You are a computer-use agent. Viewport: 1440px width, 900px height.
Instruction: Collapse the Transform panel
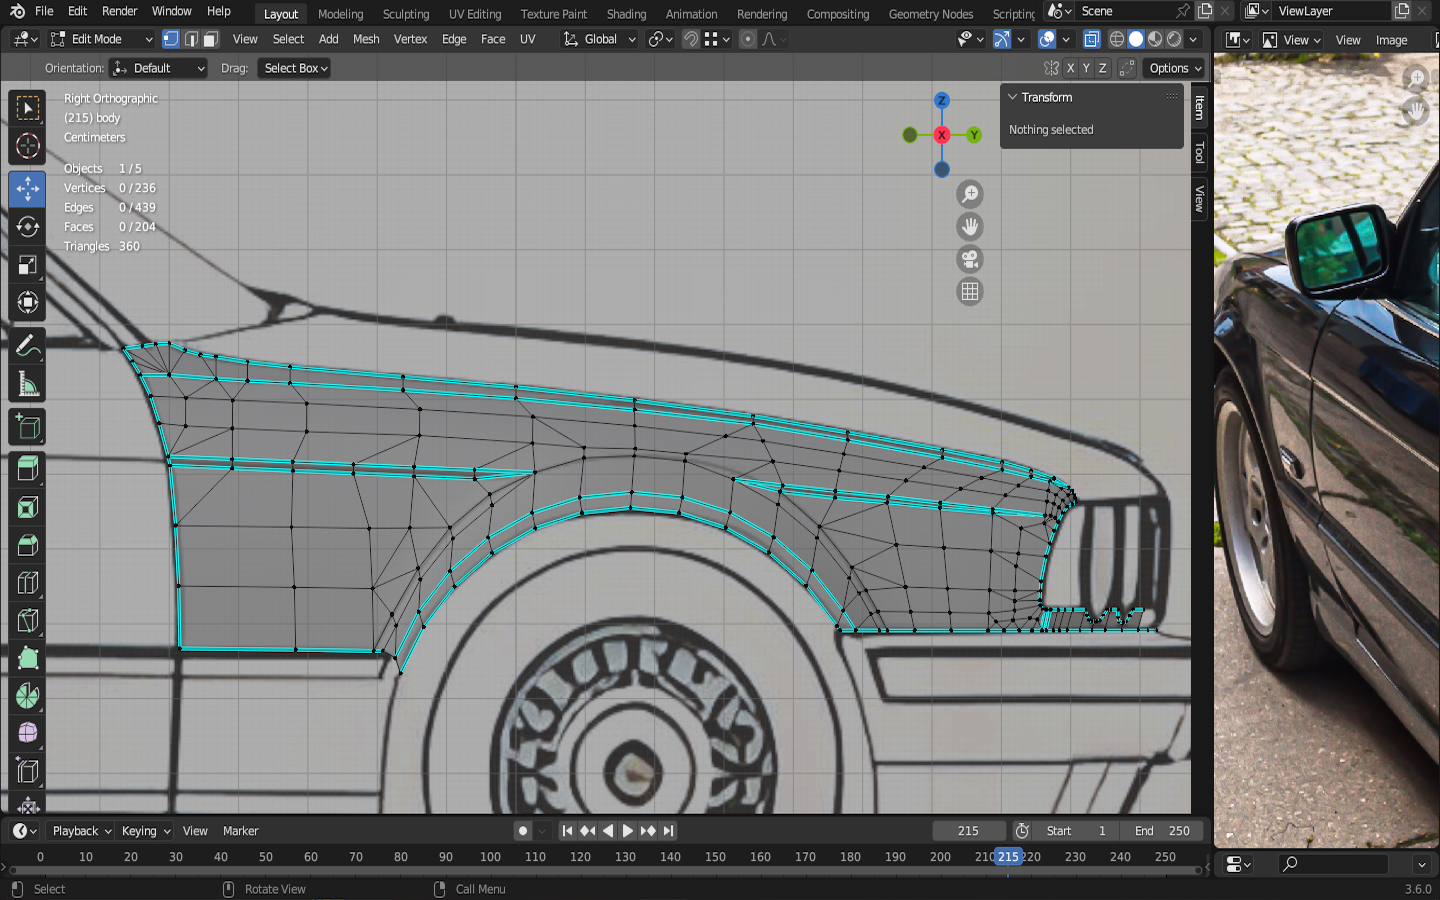(1013, 97)
